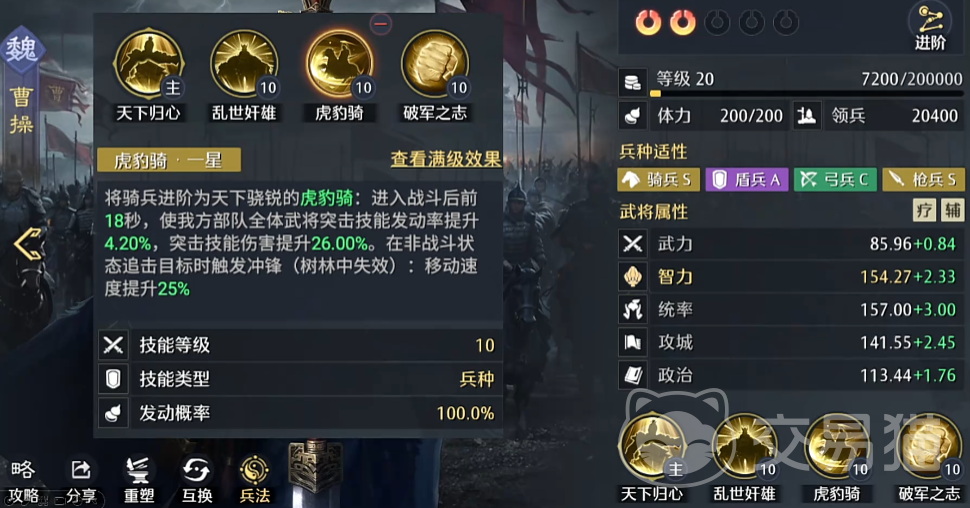Toggle the 疗 attribute tag
This screenshot has width=970, height=508.
tap(924, 210)
